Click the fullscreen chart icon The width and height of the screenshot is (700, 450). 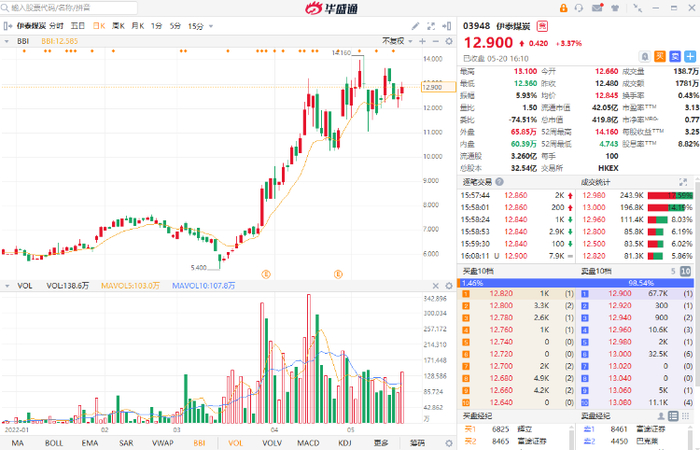[x=431, y=26]
